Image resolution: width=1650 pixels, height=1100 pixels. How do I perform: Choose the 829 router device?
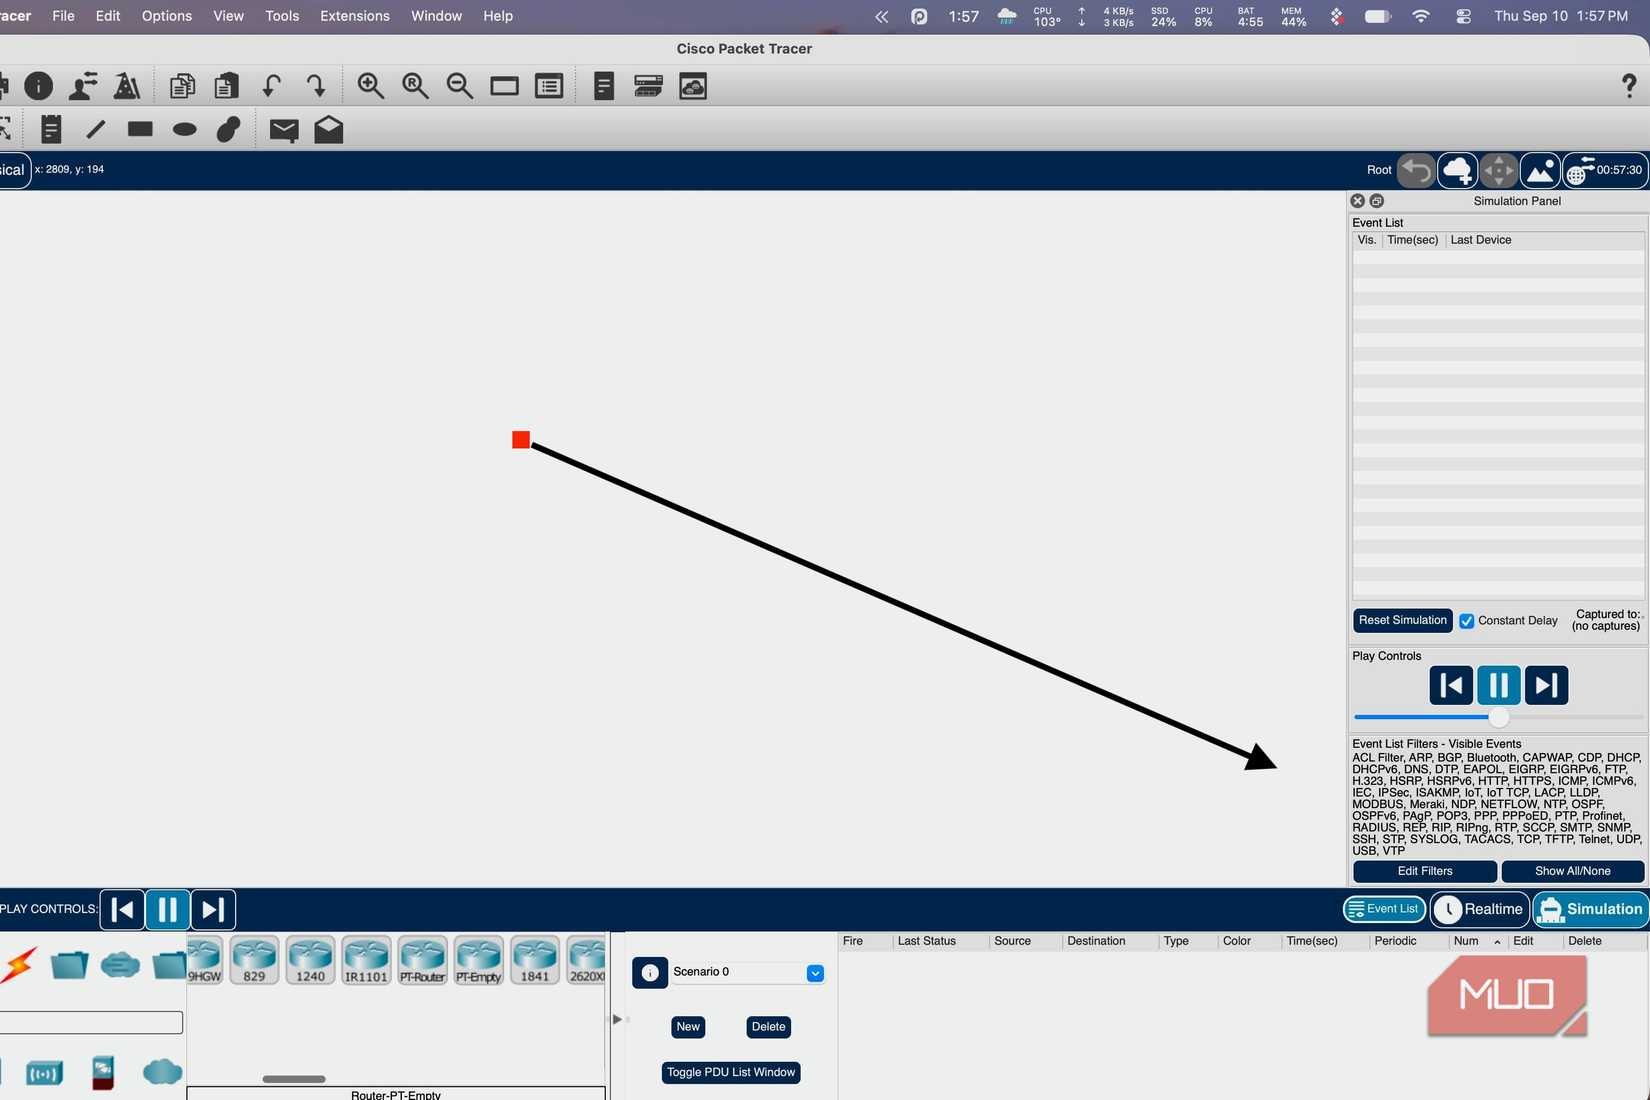[x=254, y=961]
